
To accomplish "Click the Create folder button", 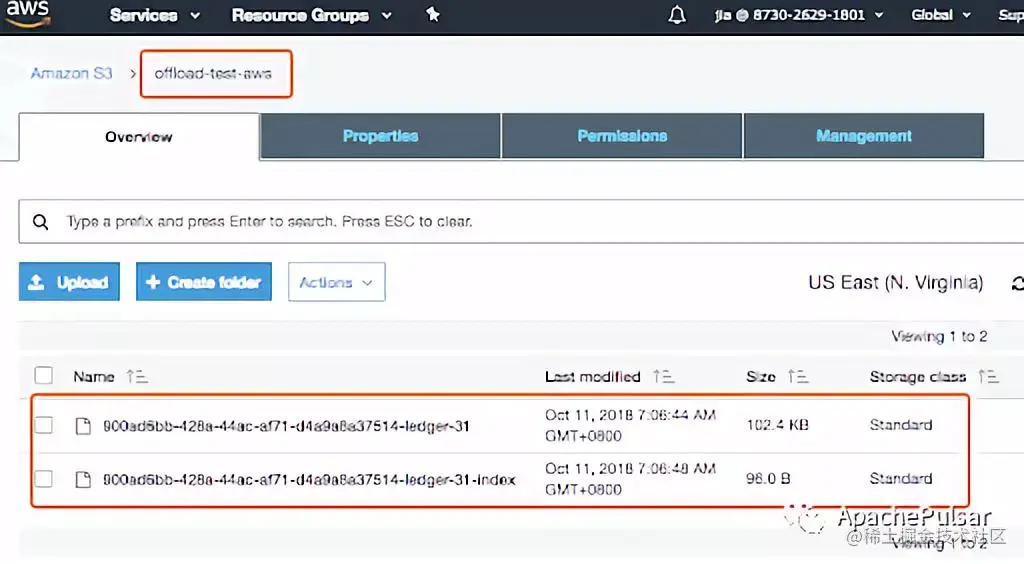I will [x=204, y=282].
